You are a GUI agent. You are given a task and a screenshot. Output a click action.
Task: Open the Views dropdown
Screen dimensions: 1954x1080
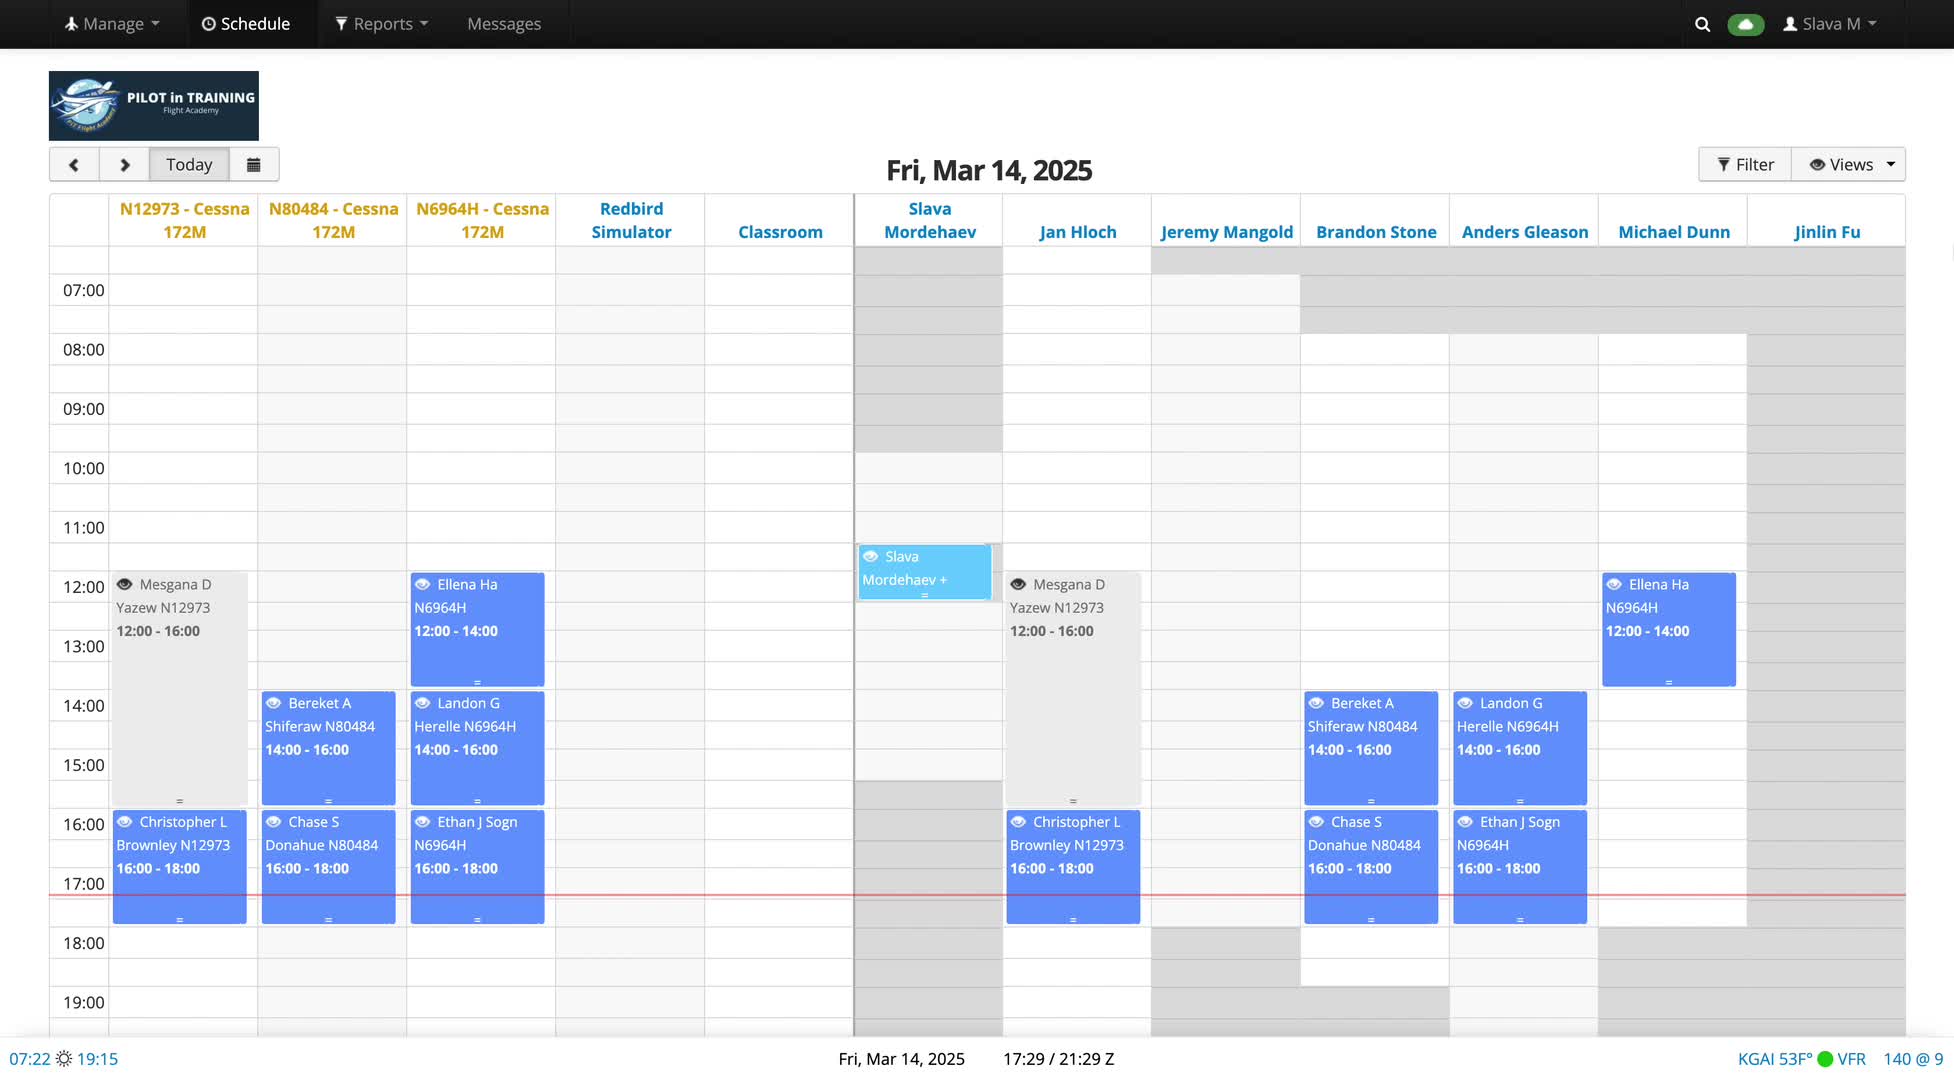tap(1850, 165)
